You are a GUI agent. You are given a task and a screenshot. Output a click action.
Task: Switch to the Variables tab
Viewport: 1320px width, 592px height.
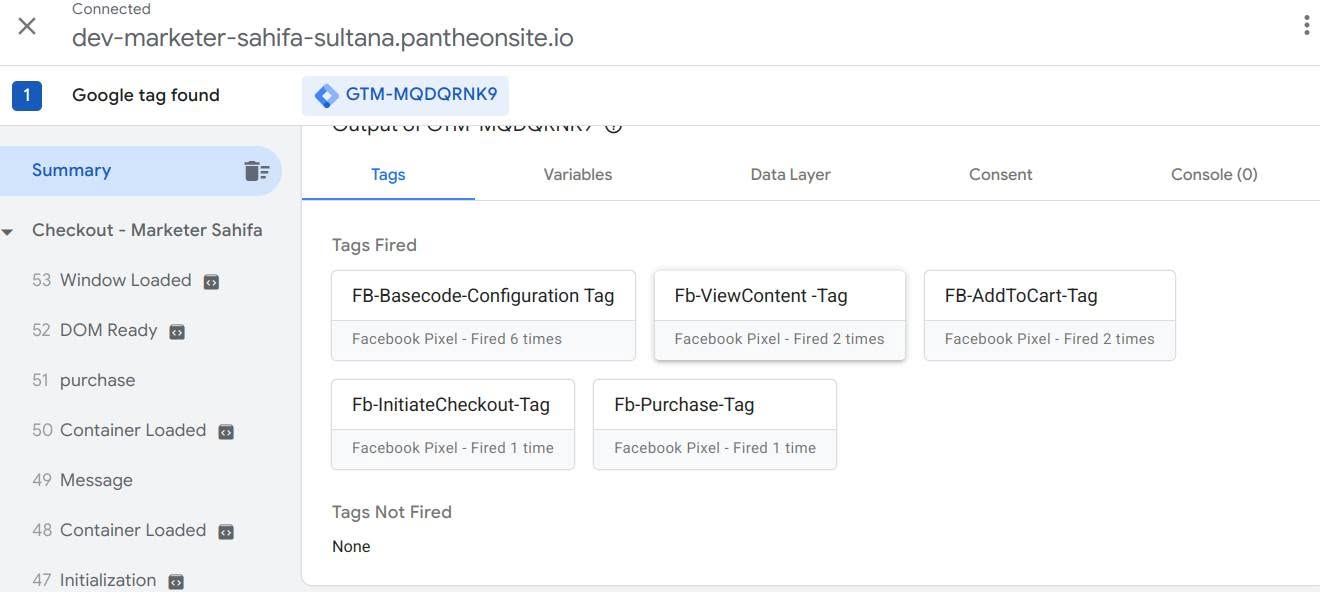pyautogui.click(x=578, y=174)
